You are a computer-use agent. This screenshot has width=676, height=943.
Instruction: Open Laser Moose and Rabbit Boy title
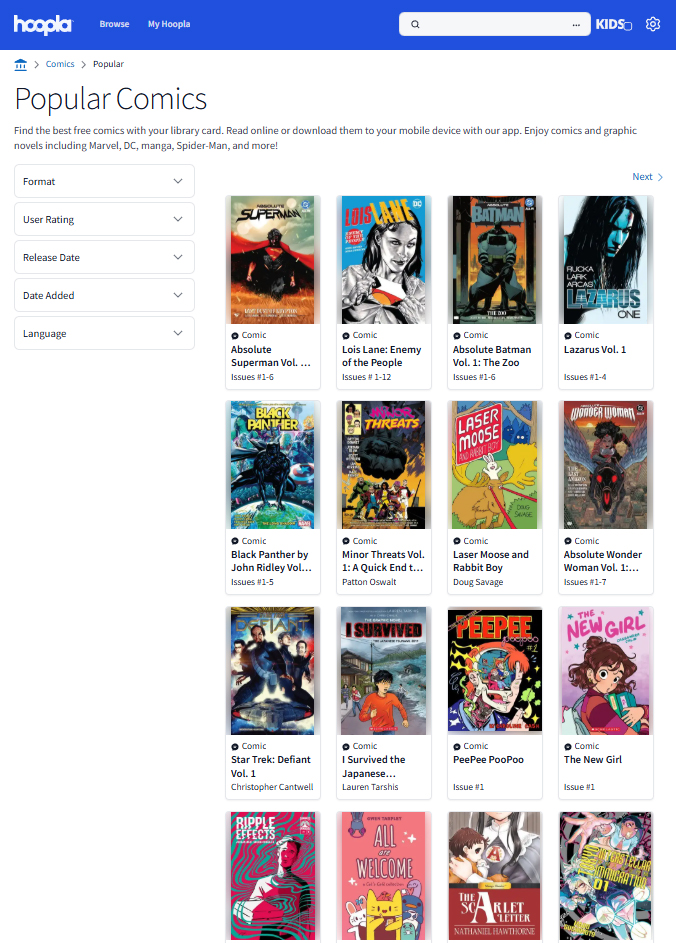[x=492, y=561]
